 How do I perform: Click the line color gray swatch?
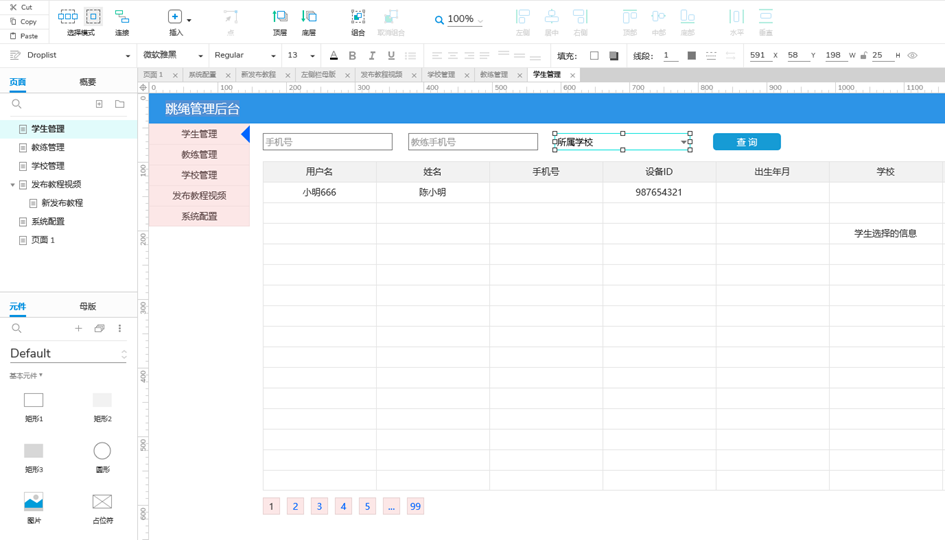tap(692, 55)
